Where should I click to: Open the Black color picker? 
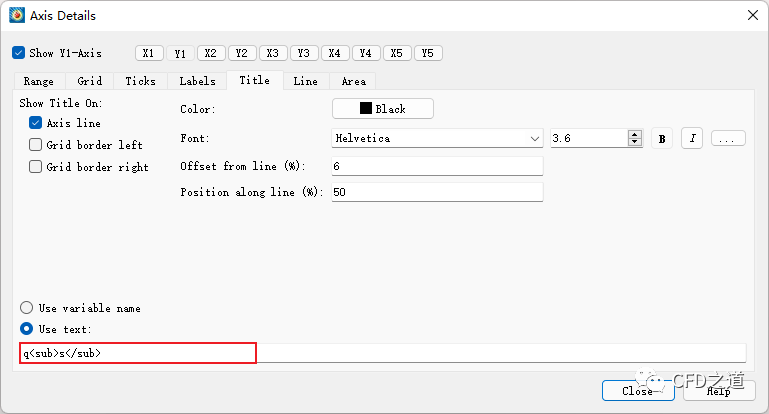pos(383,109)
